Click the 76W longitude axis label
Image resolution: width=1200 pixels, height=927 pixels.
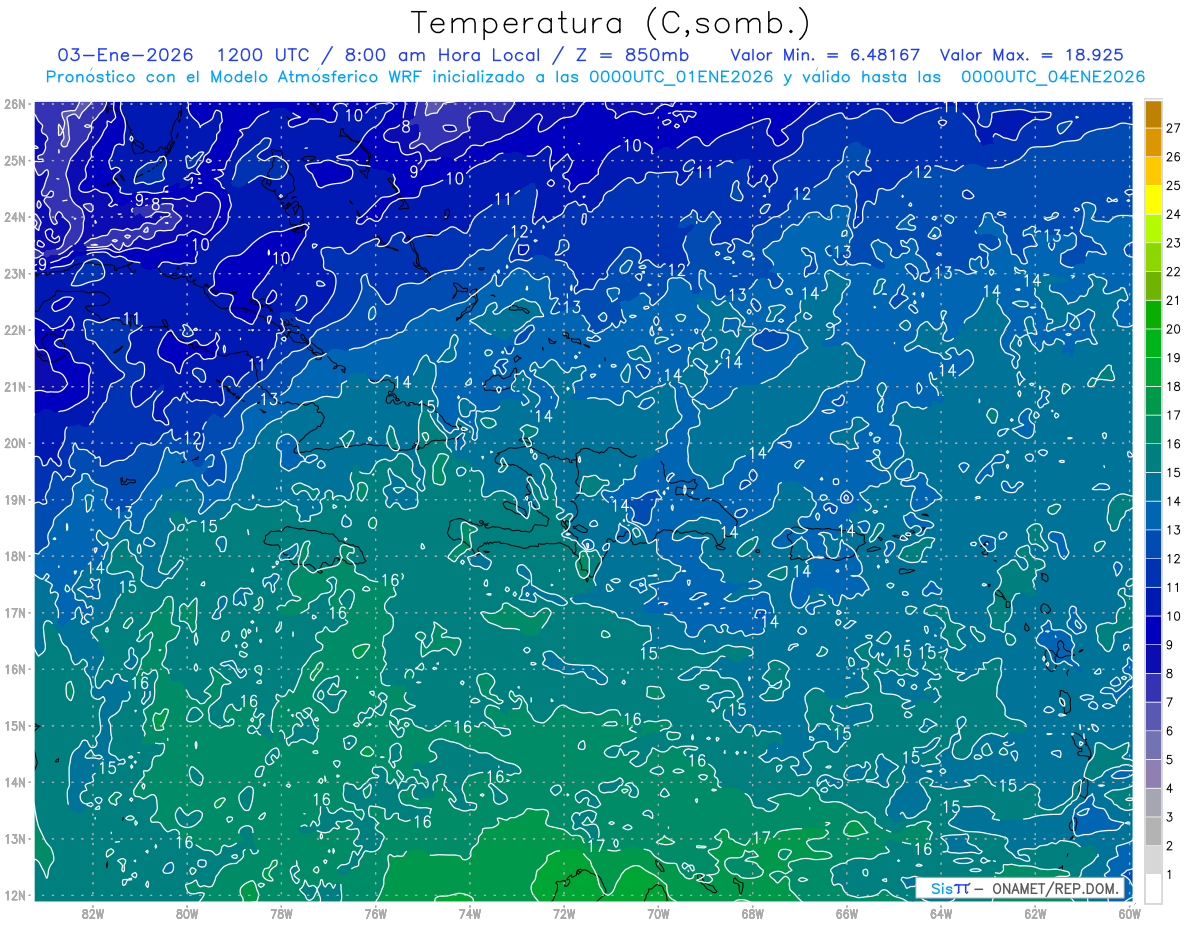(x=375, y=912)
